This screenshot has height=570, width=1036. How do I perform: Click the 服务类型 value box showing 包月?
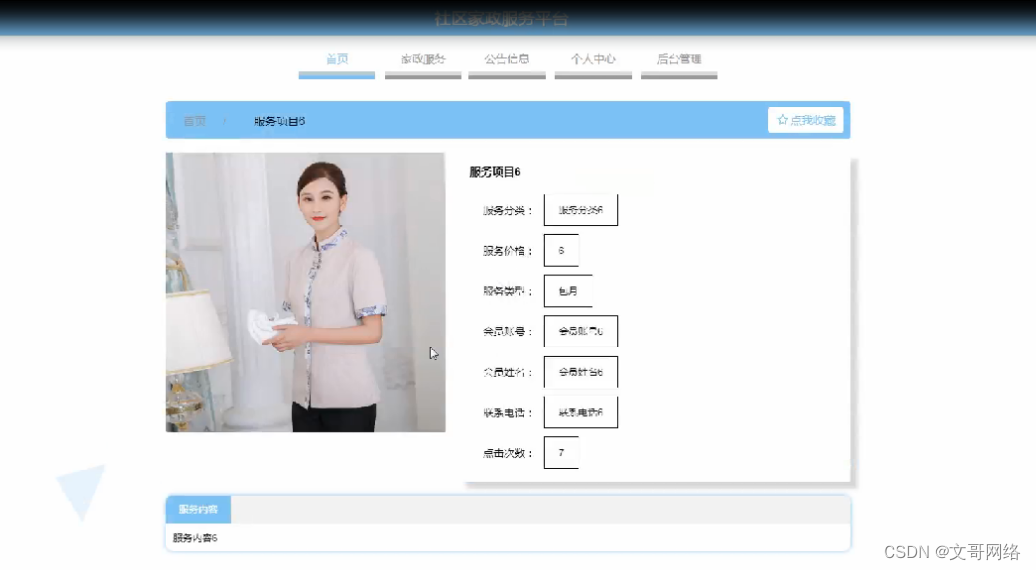click(568, 291)
